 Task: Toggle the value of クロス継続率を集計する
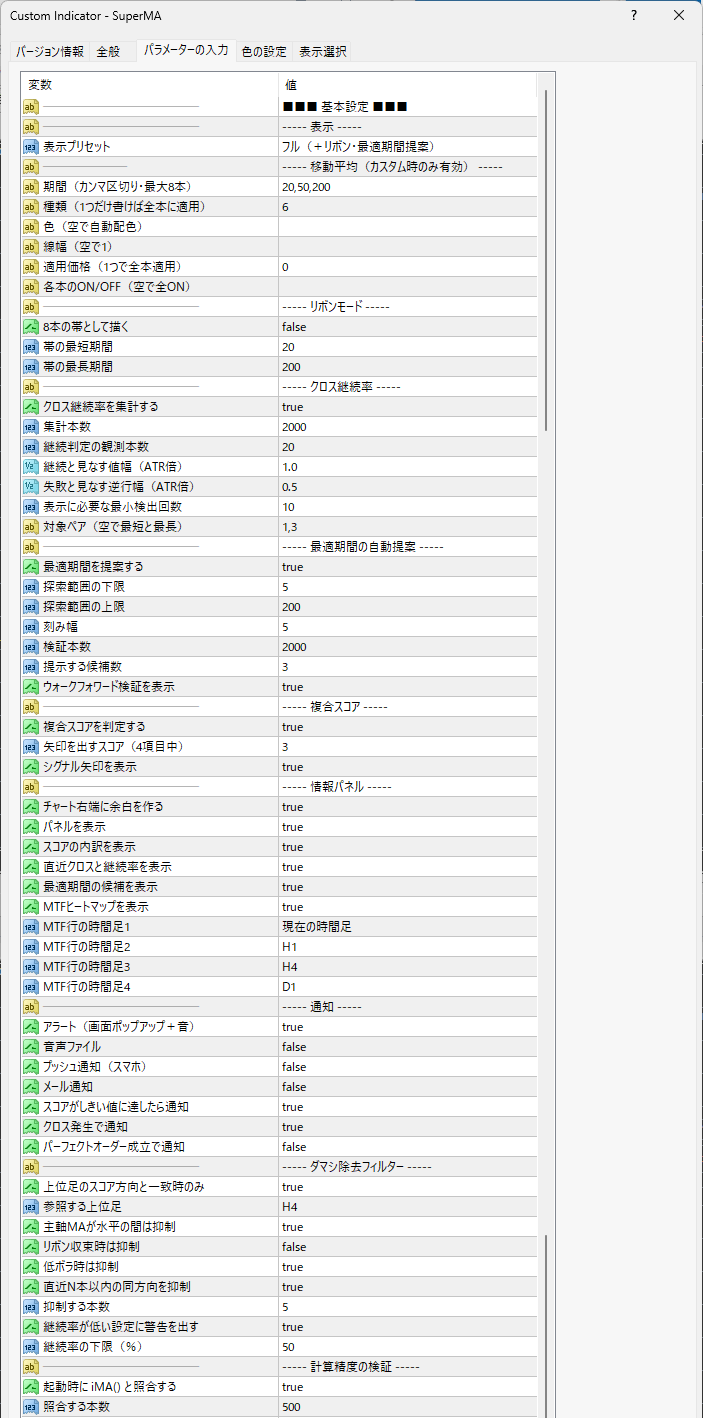coord(407,407)
